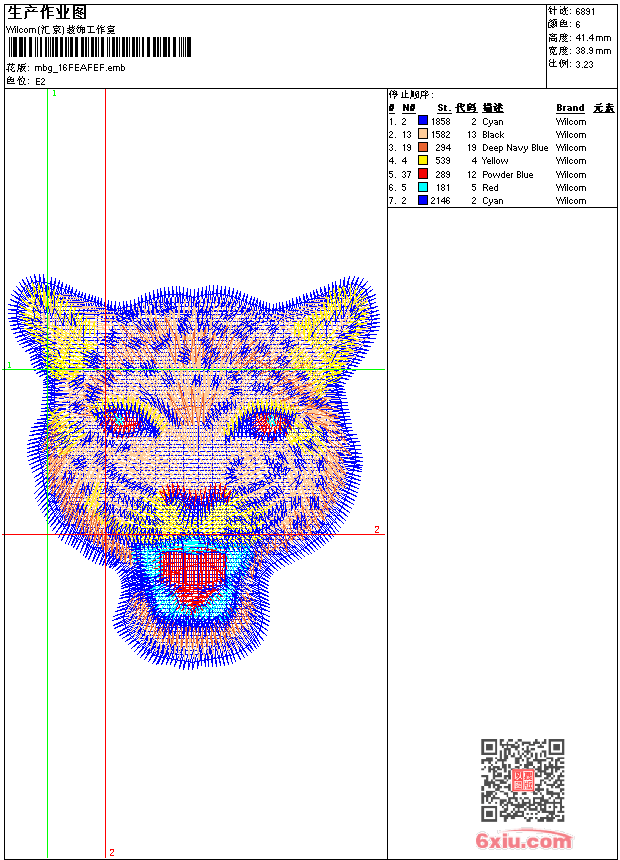Click the St. column header
The image size is (620, 860).
click(x=443, y=108)
